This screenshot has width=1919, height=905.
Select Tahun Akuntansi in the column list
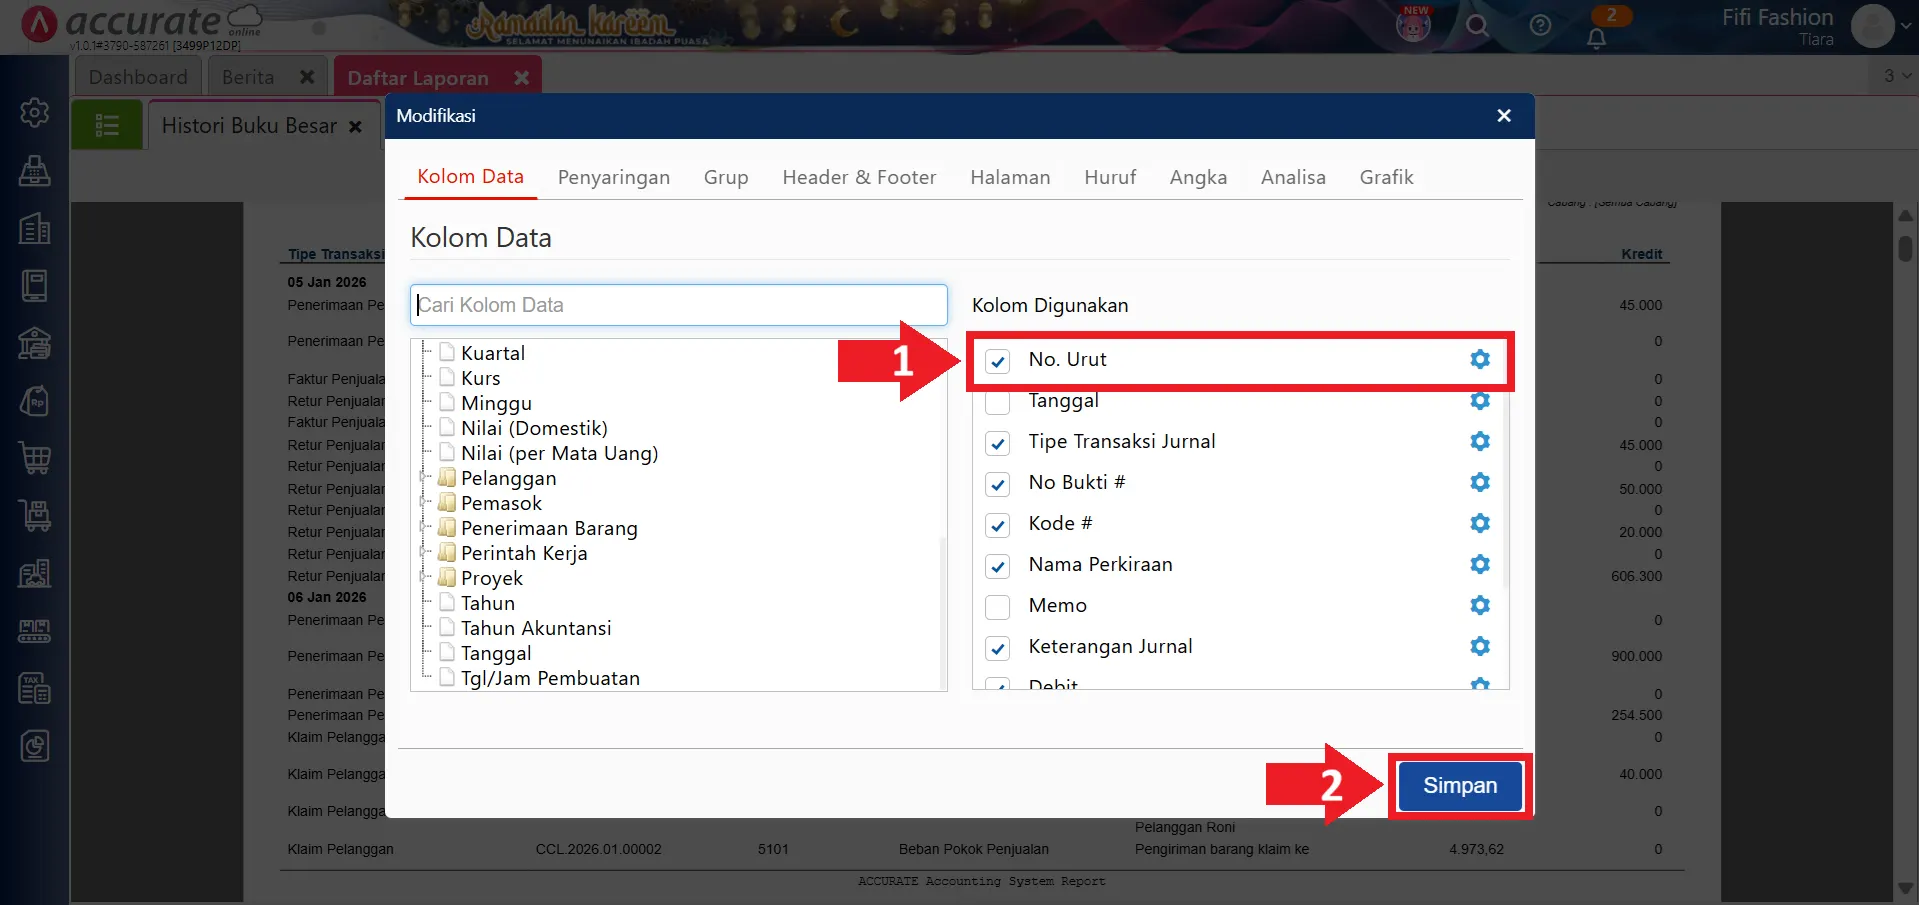point(535,628)
